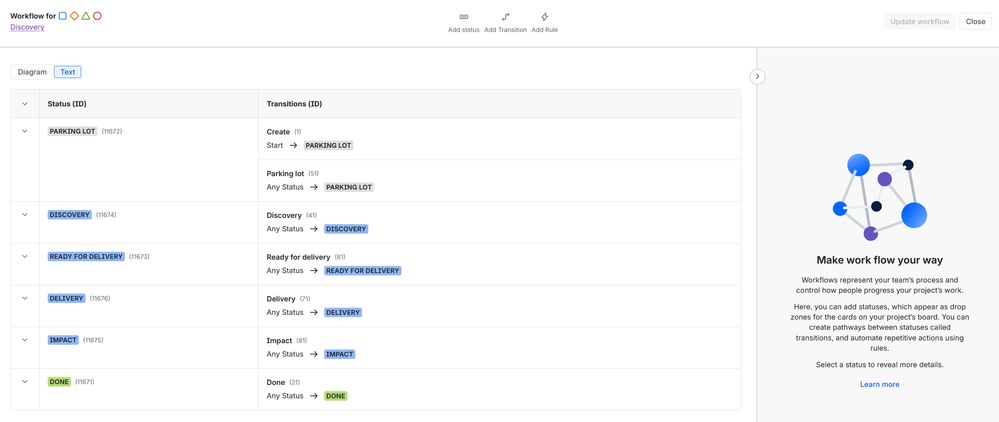Click the IMPACT target lozenge in Impact transition
Image resolution: width=999 pixels, height=422 pixels.
point(340,354)
